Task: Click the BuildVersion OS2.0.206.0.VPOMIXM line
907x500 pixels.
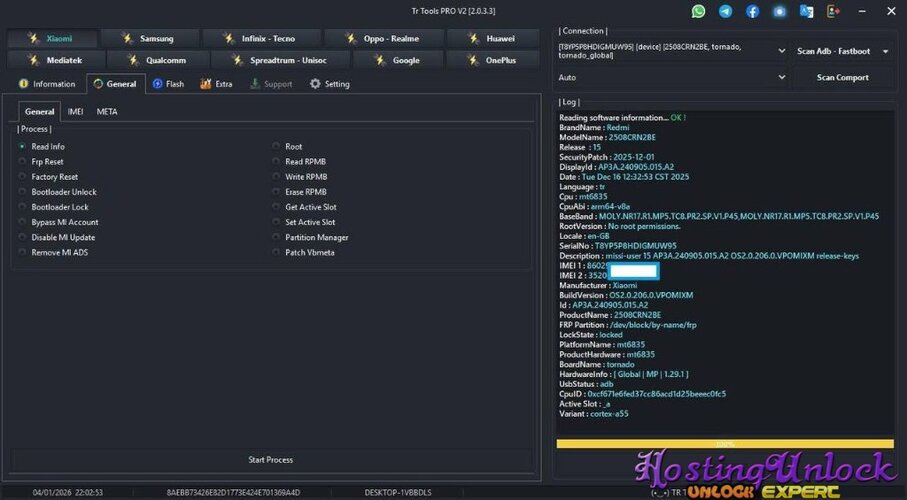Action: click(x=626, y=295)
